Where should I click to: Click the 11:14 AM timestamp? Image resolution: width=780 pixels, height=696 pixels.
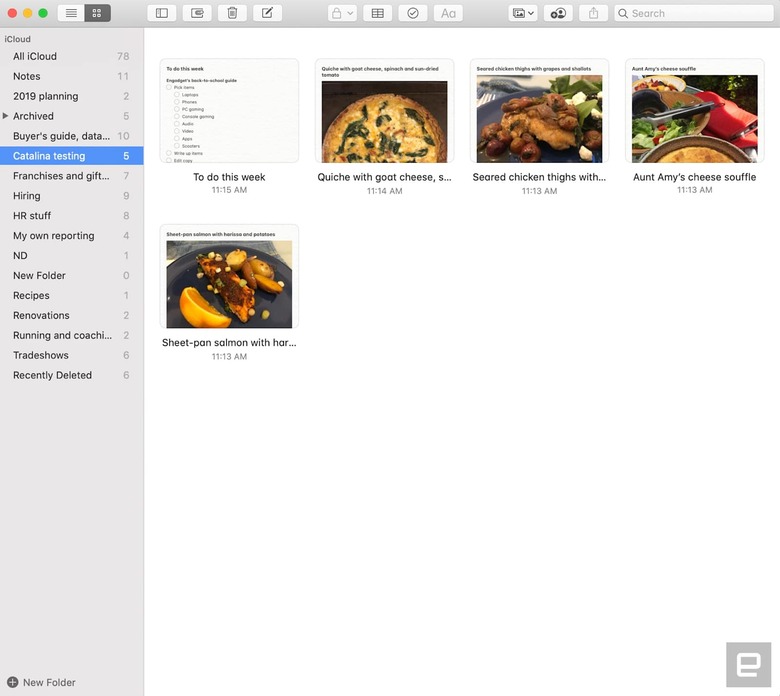(x=385, y=191)
